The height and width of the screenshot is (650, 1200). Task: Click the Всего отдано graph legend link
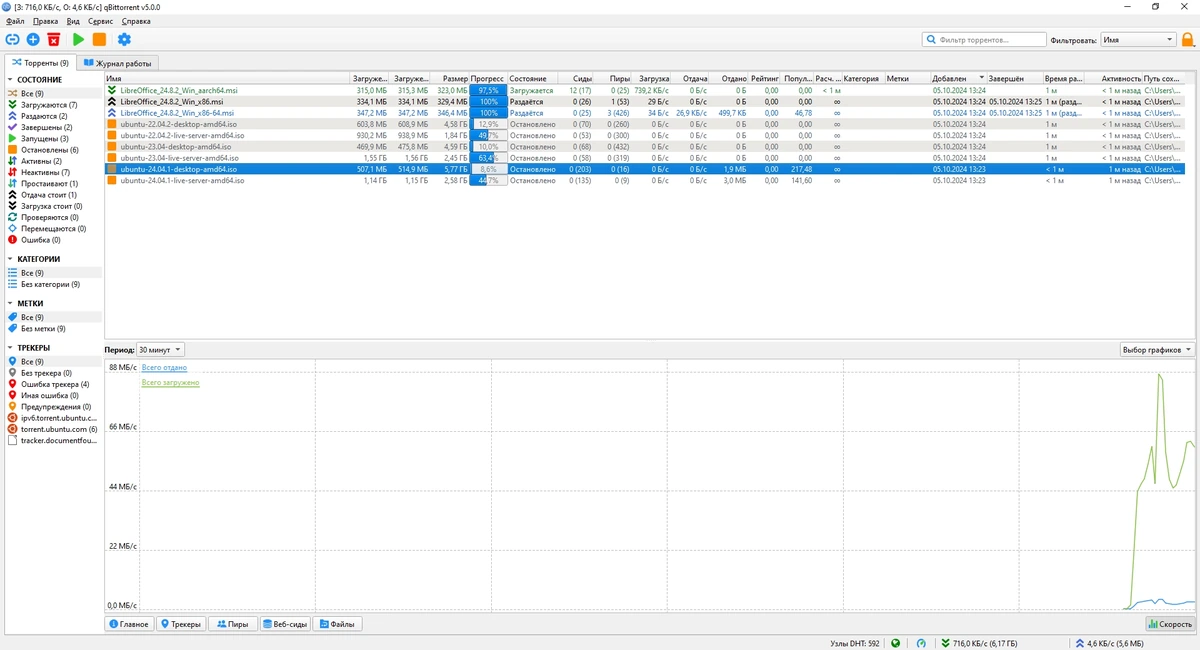(x=164, y=368)
